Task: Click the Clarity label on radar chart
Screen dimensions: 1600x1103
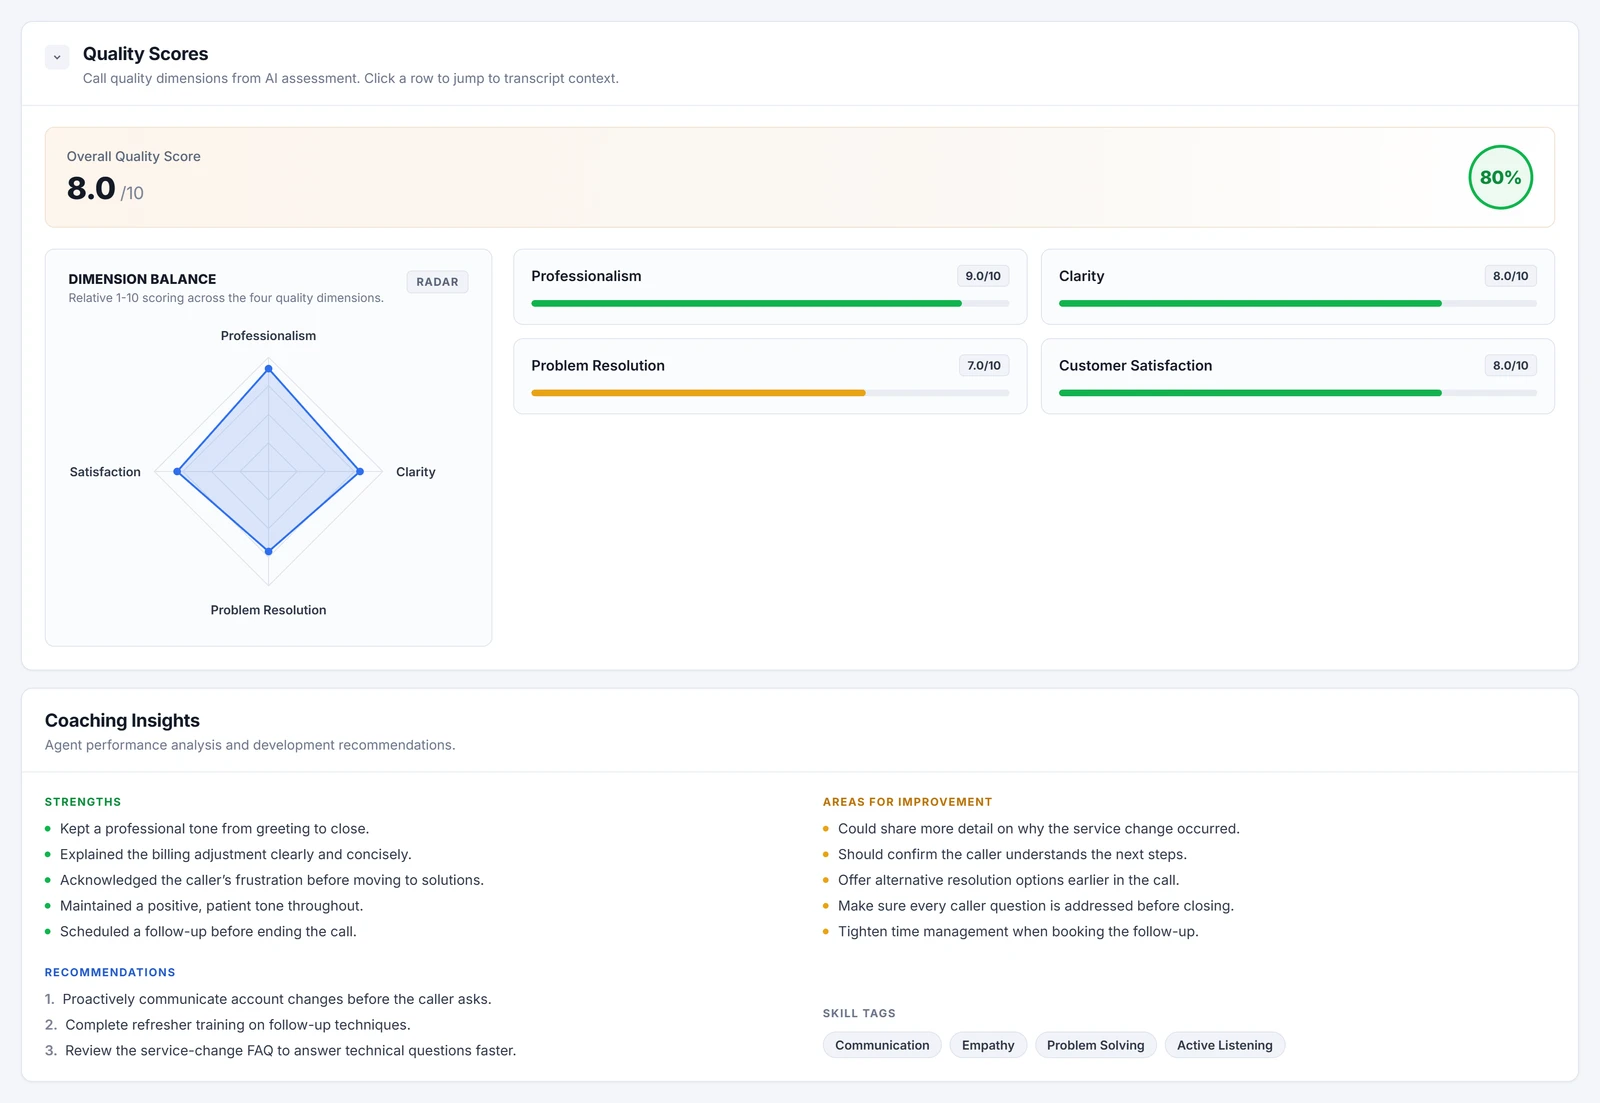Action: click(416, 472)
